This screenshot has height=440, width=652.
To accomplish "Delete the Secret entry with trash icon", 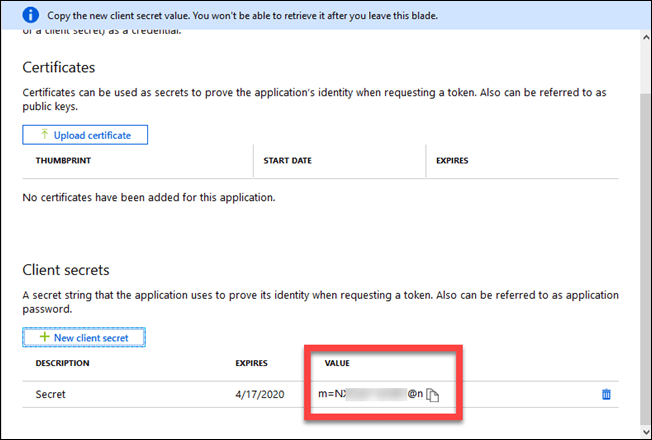I will point(606,395).
